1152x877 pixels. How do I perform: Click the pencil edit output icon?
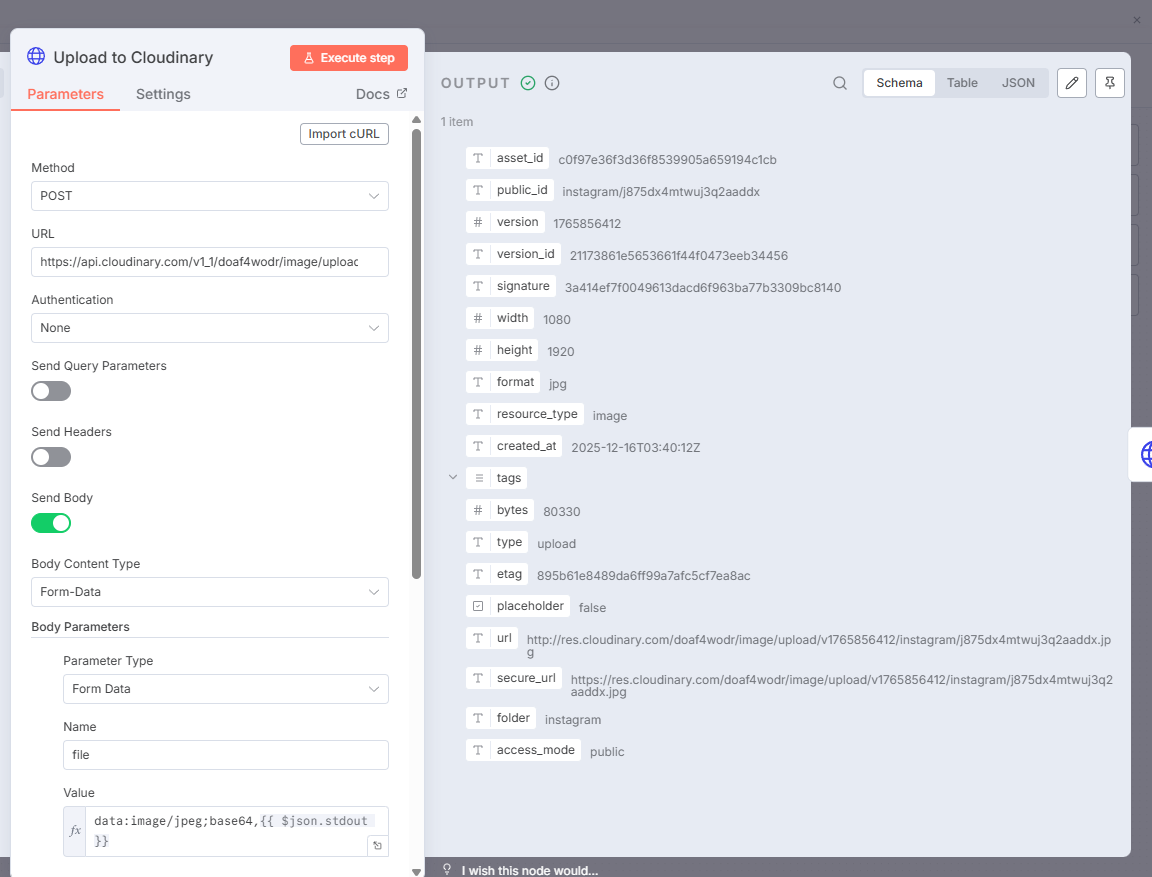coord(1071,83)
